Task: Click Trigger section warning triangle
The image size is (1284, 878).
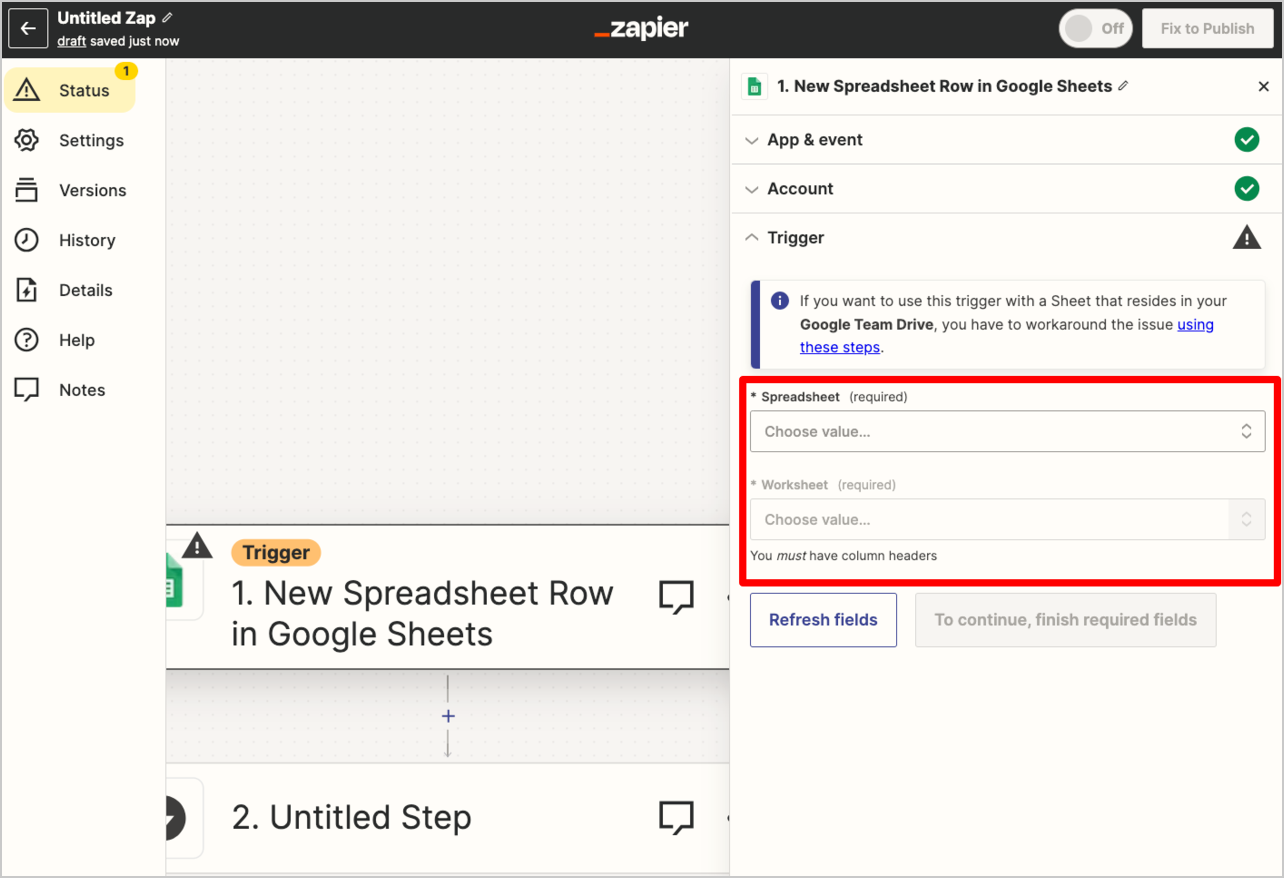Action: point(1246,237)
